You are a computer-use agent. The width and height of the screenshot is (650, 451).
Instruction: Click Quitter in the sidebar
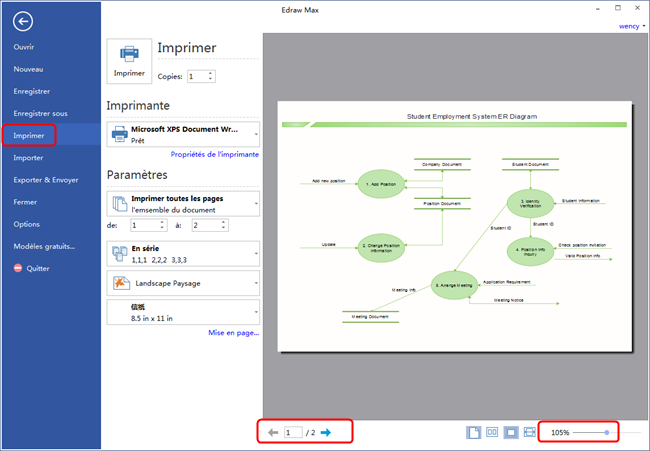click(38, 269)
